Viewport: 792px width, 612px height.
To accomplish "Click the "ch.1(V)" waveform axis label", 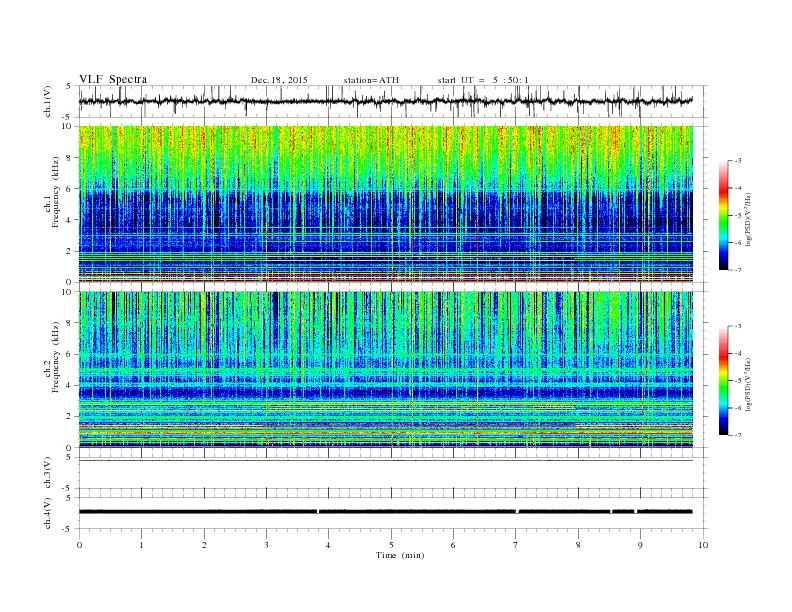I will 48,101.
